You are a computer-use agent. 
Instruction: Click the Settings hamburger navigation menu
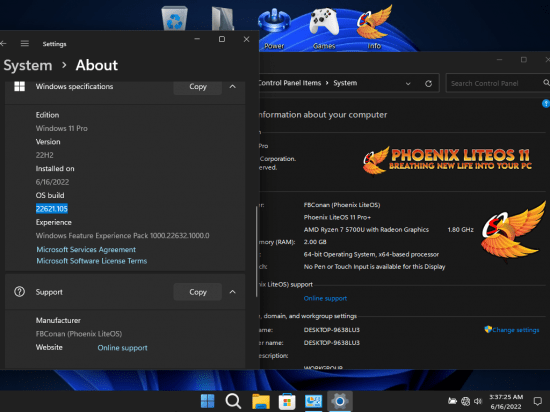pyautogui.click(x=25, y=43)
